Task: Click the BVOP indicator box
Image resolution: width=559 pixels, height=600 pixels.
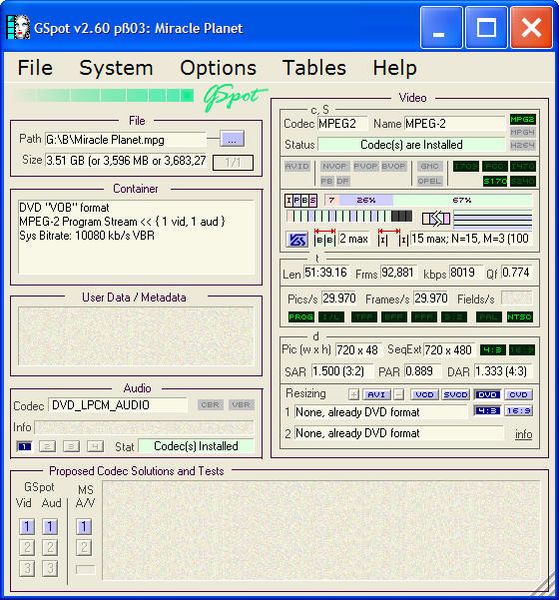Action: point(393,166)
